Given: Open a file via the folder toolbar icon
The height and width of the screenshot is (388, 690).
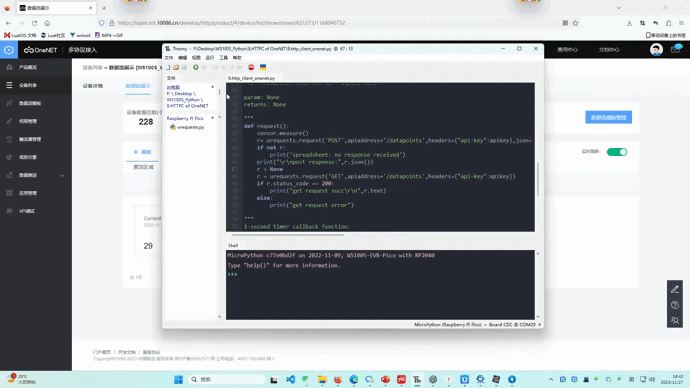Looking at the screenshot, I should (176, 67).
